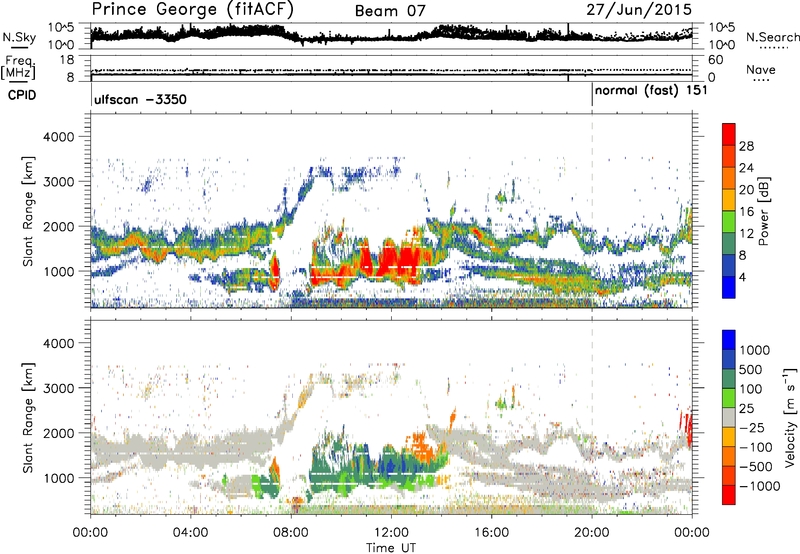Viewport: 800px width, 554px height.
Task: Click the 'ulfscan -3350' CPID text
Action: point(140,99)
